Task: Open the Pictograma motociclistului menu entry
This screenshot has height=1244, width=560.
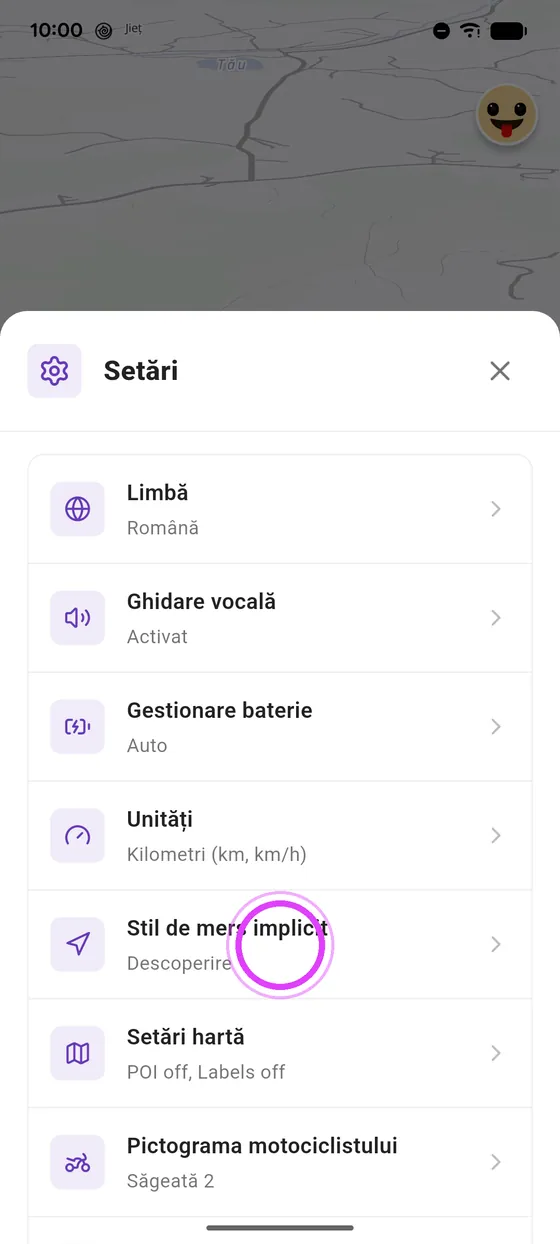Action: pos(280,1162)
